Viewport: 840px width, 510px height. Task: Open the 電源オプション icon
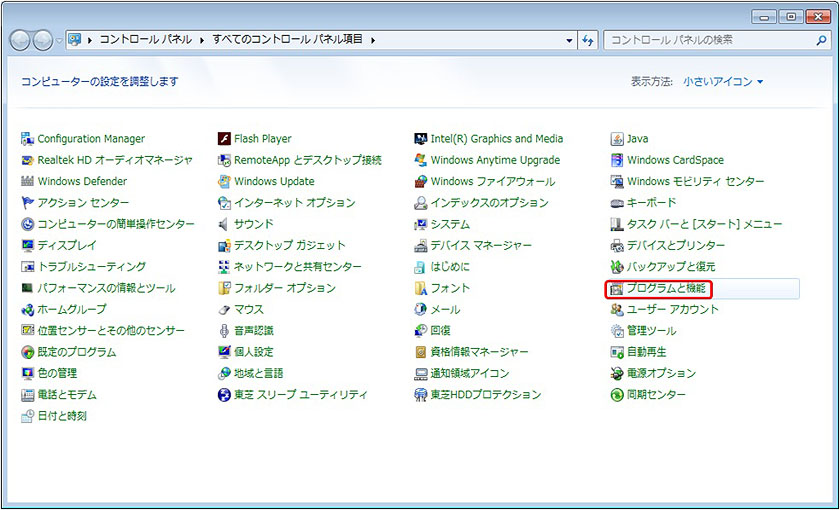coord(617,374)
